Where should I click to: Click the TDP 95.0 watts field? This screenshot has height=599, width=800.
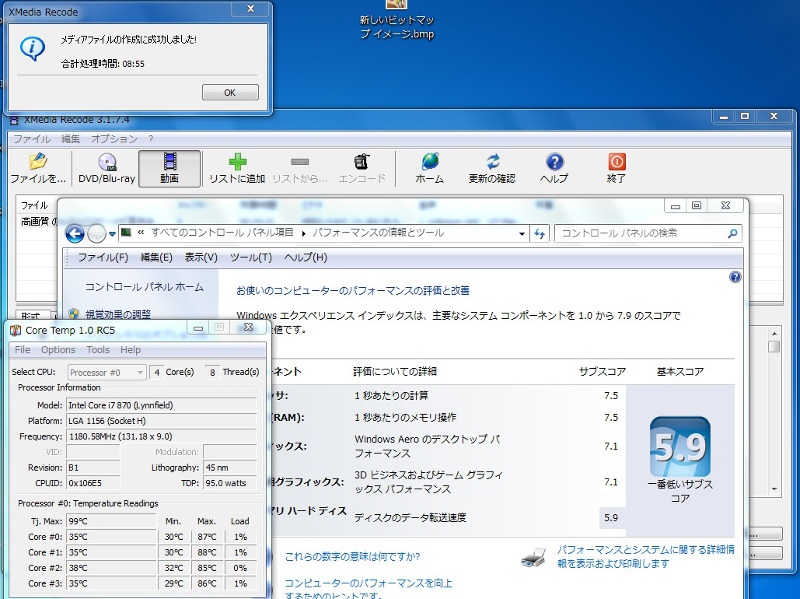230,483
